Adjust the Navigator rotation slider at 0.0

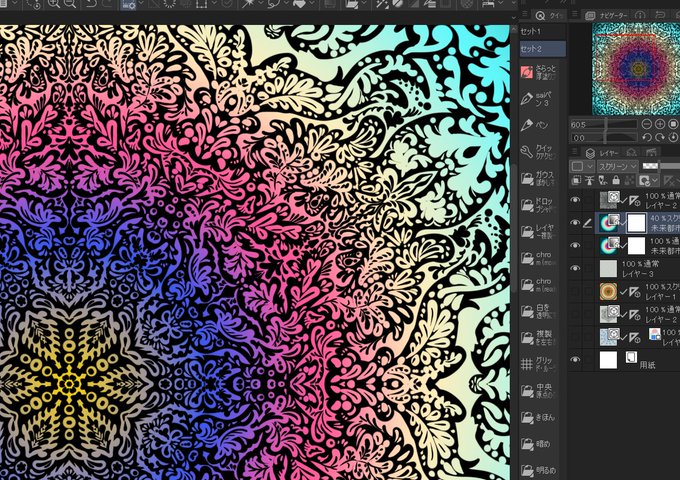(x=604, y=138)
